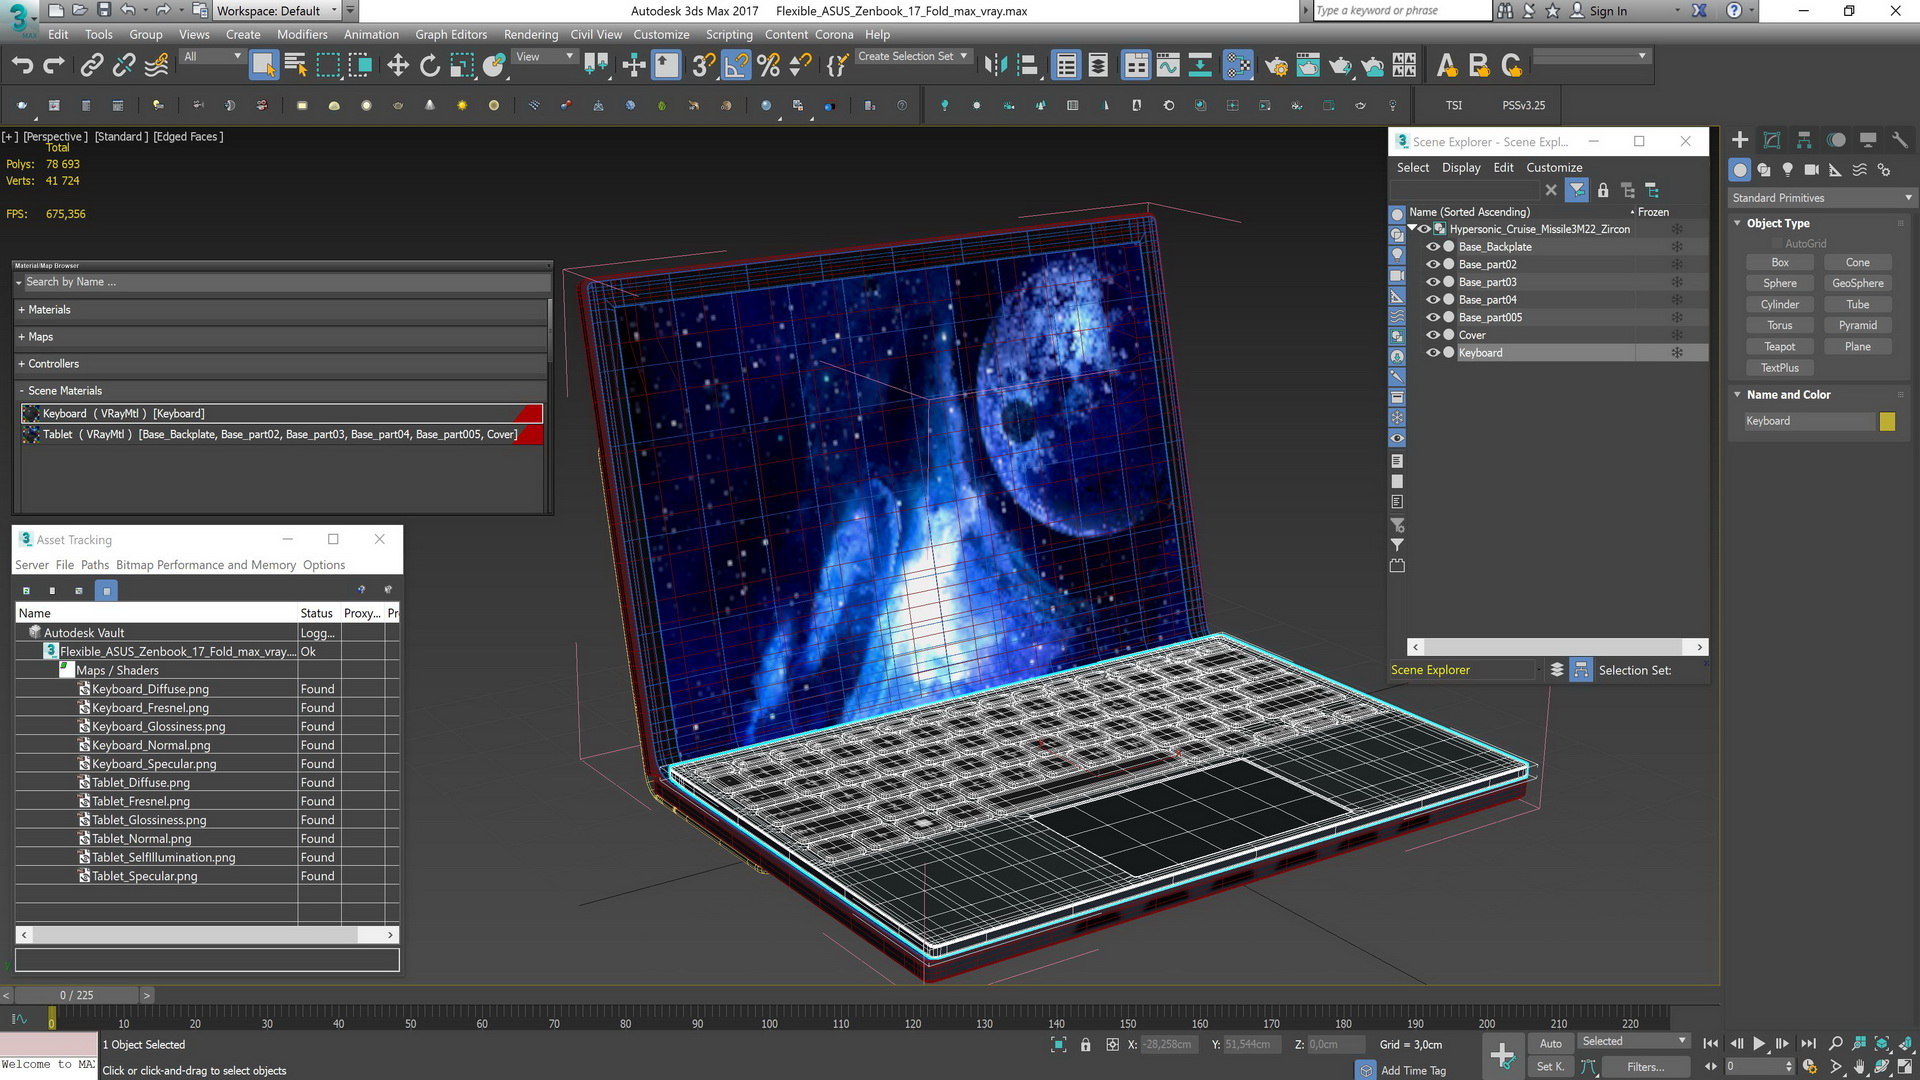
Task: Click Bind to Space Warp icon
Action: pos(157,66)
